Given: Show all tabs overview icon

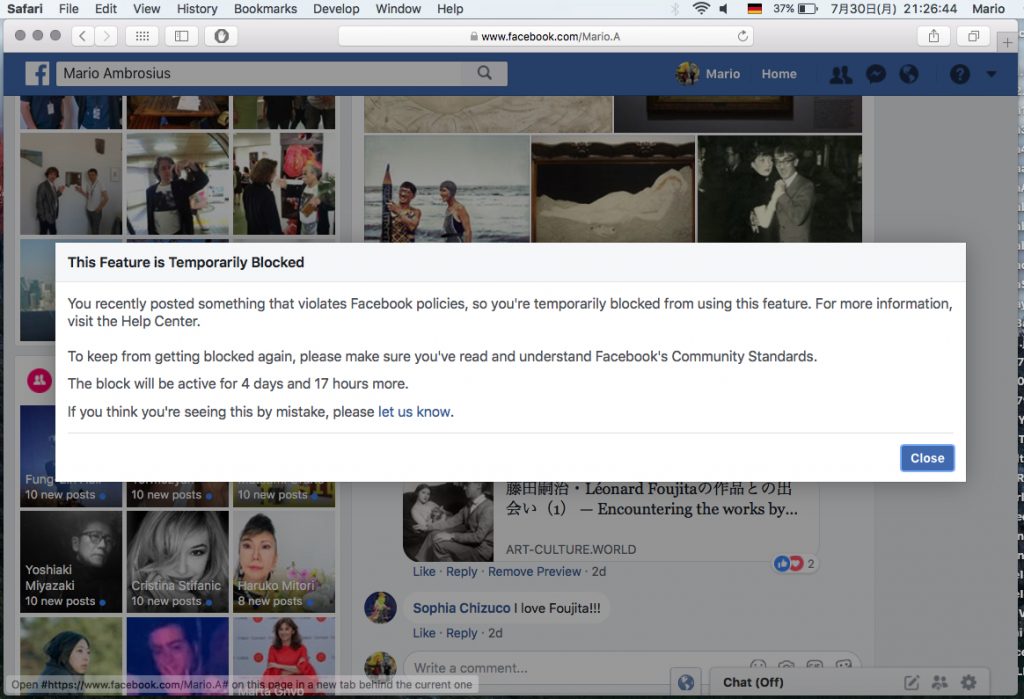Looking at the screenshot, I should coord(973,36).
